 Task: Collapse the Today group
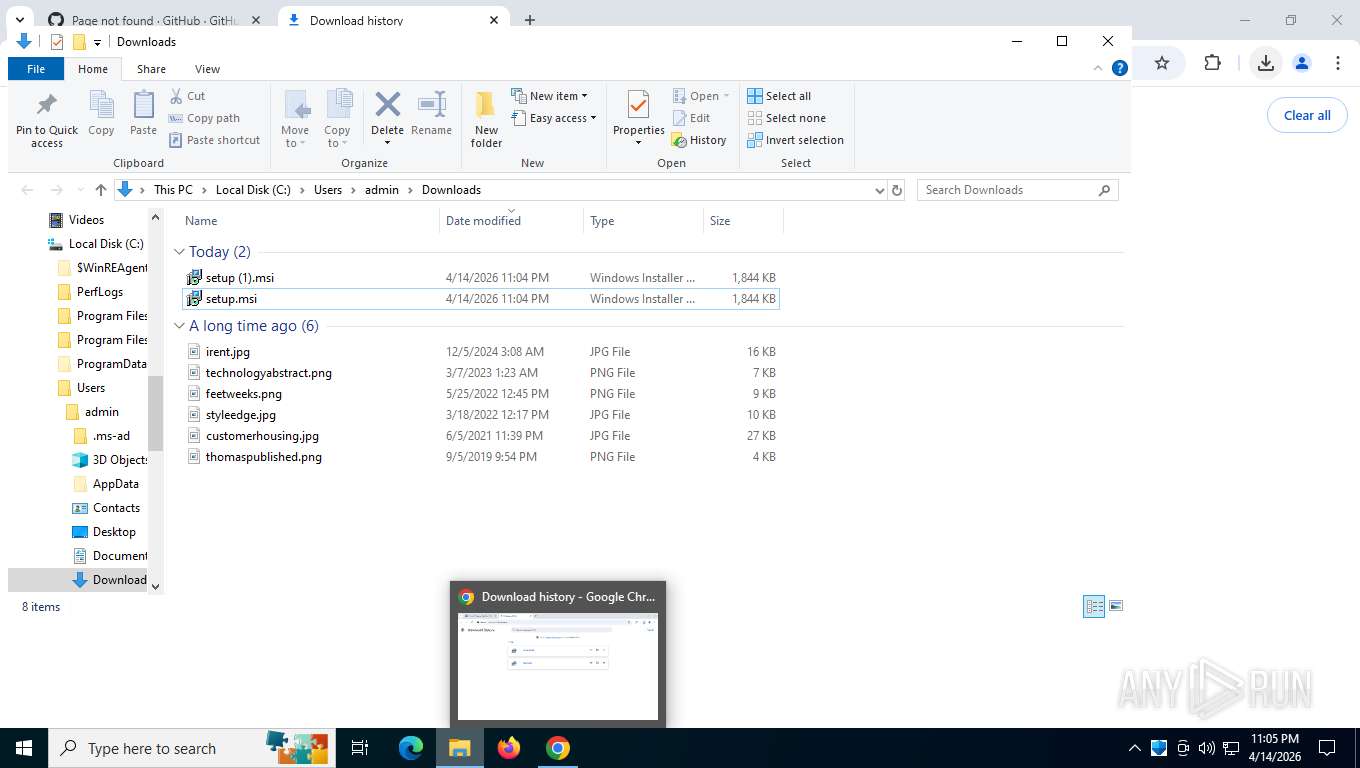pyautogui.click(x=180, y=252)
